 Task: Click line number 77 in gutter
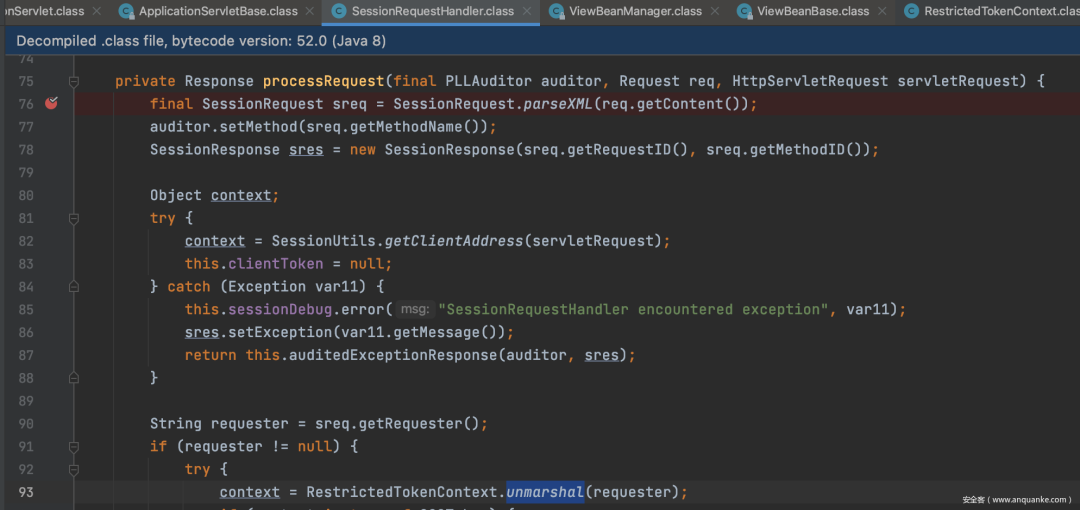click(x=25, y=127)
